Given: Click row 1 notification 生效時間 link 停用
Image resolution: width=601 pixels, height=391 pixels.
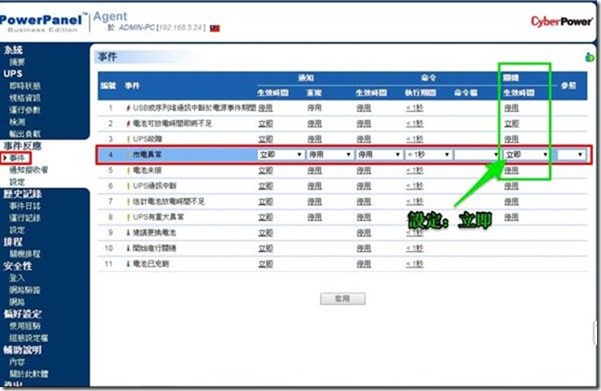Looking at the screenshot, I should [x=265, y=108].
